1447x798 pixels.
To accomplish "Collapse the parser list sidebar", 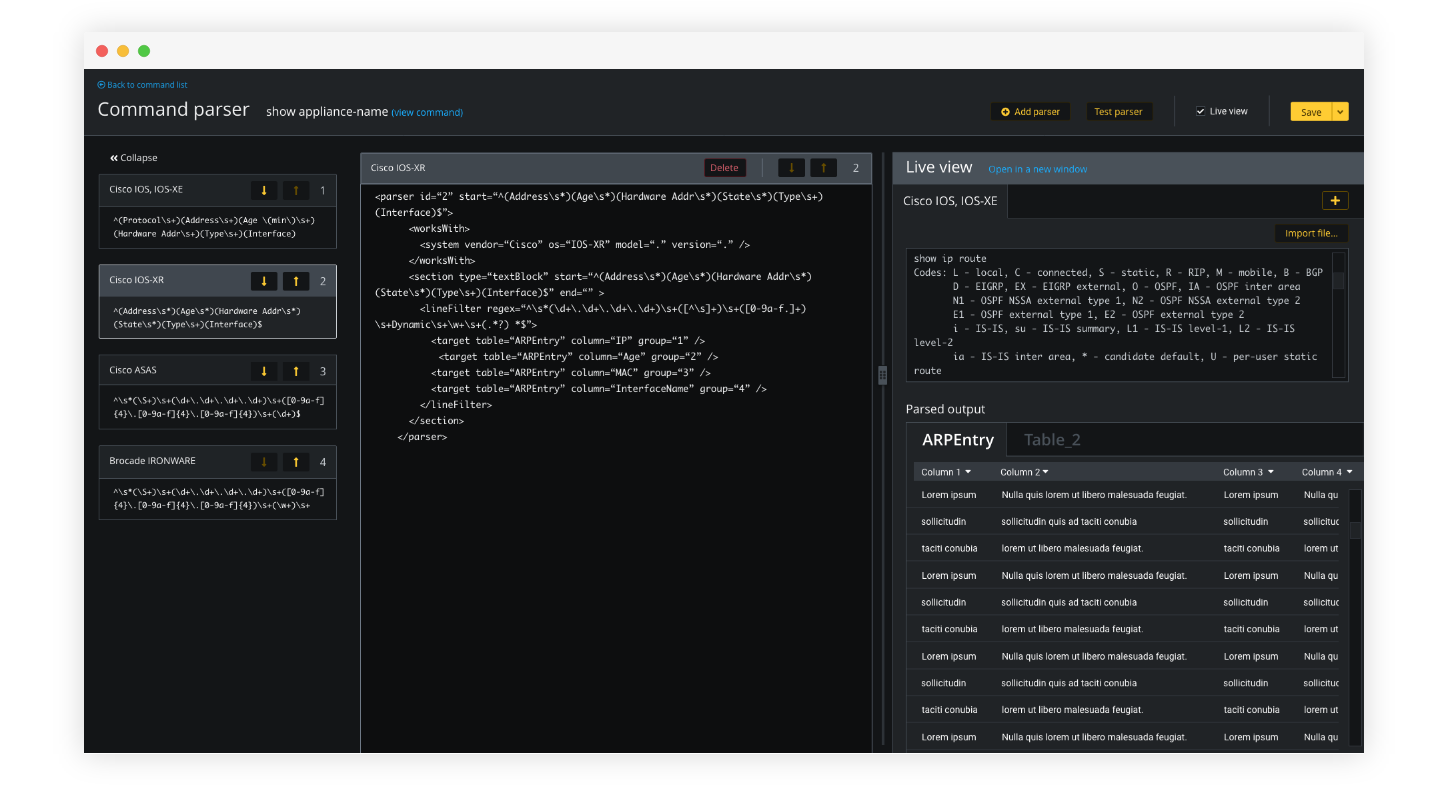I will (x=134, y=158).
